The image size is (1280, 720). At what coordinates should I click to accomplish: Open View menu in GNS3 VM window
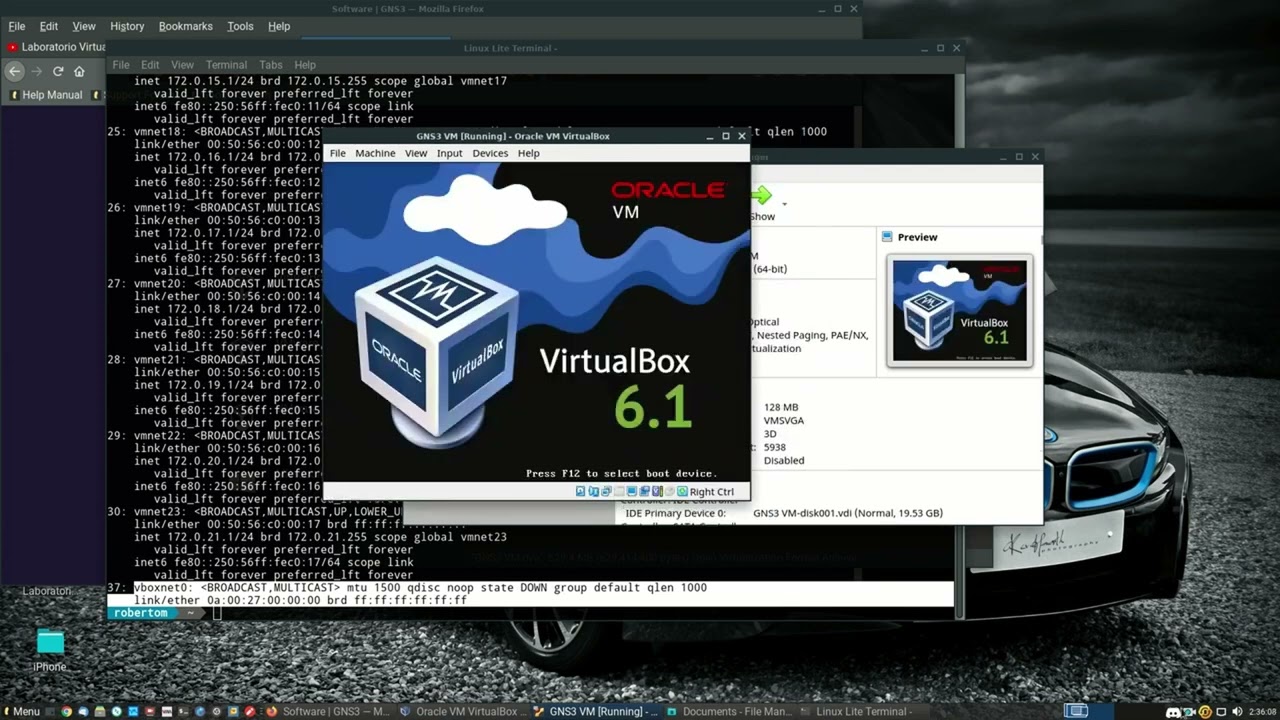point(416,153)
